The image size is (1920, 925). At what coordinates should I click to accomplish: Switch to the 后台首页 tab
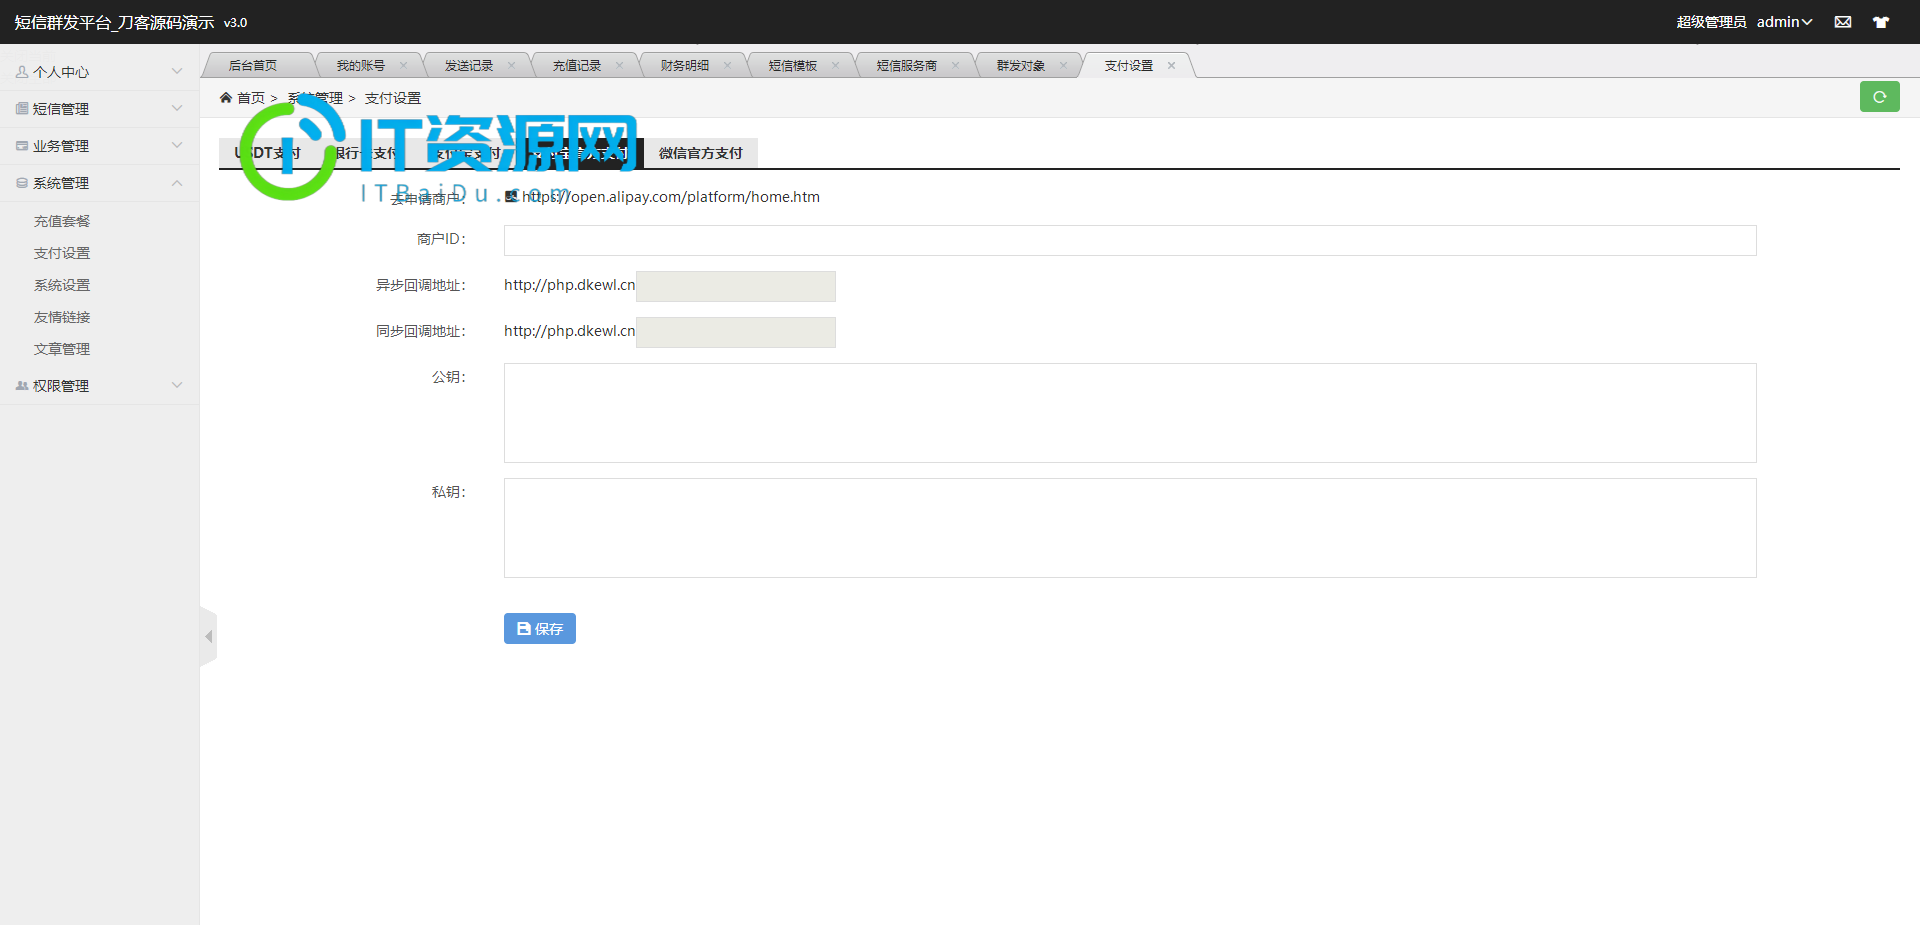coord(253,65)
